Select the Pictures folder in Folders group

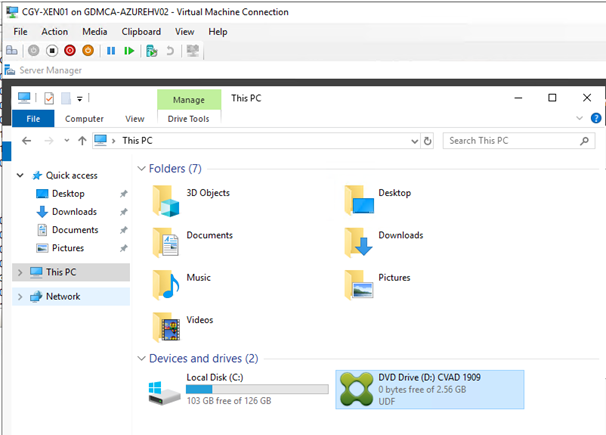pyautogui.click(x=377, y=285)
